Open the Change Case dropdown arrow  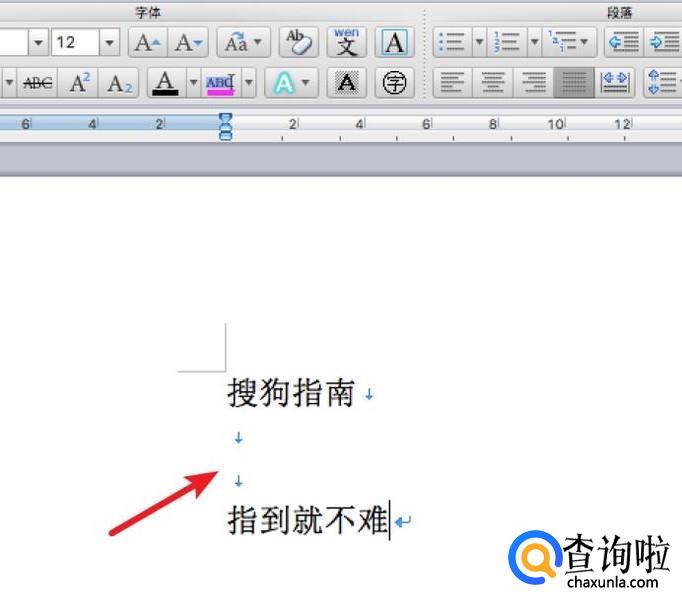(258, 42)
